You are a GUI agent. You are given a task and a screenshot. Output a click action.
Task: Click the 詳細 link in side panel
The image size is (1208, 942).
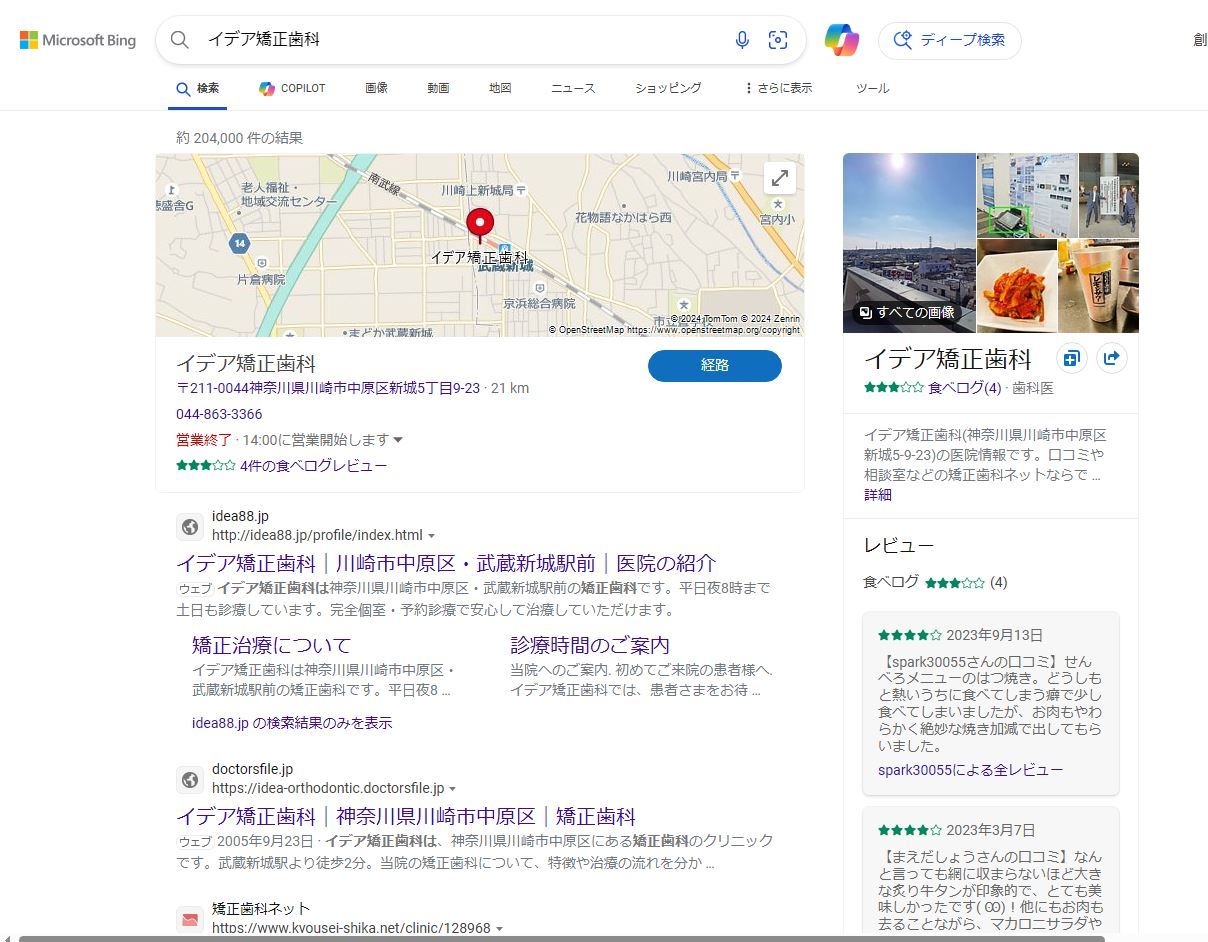pos(878,495)
